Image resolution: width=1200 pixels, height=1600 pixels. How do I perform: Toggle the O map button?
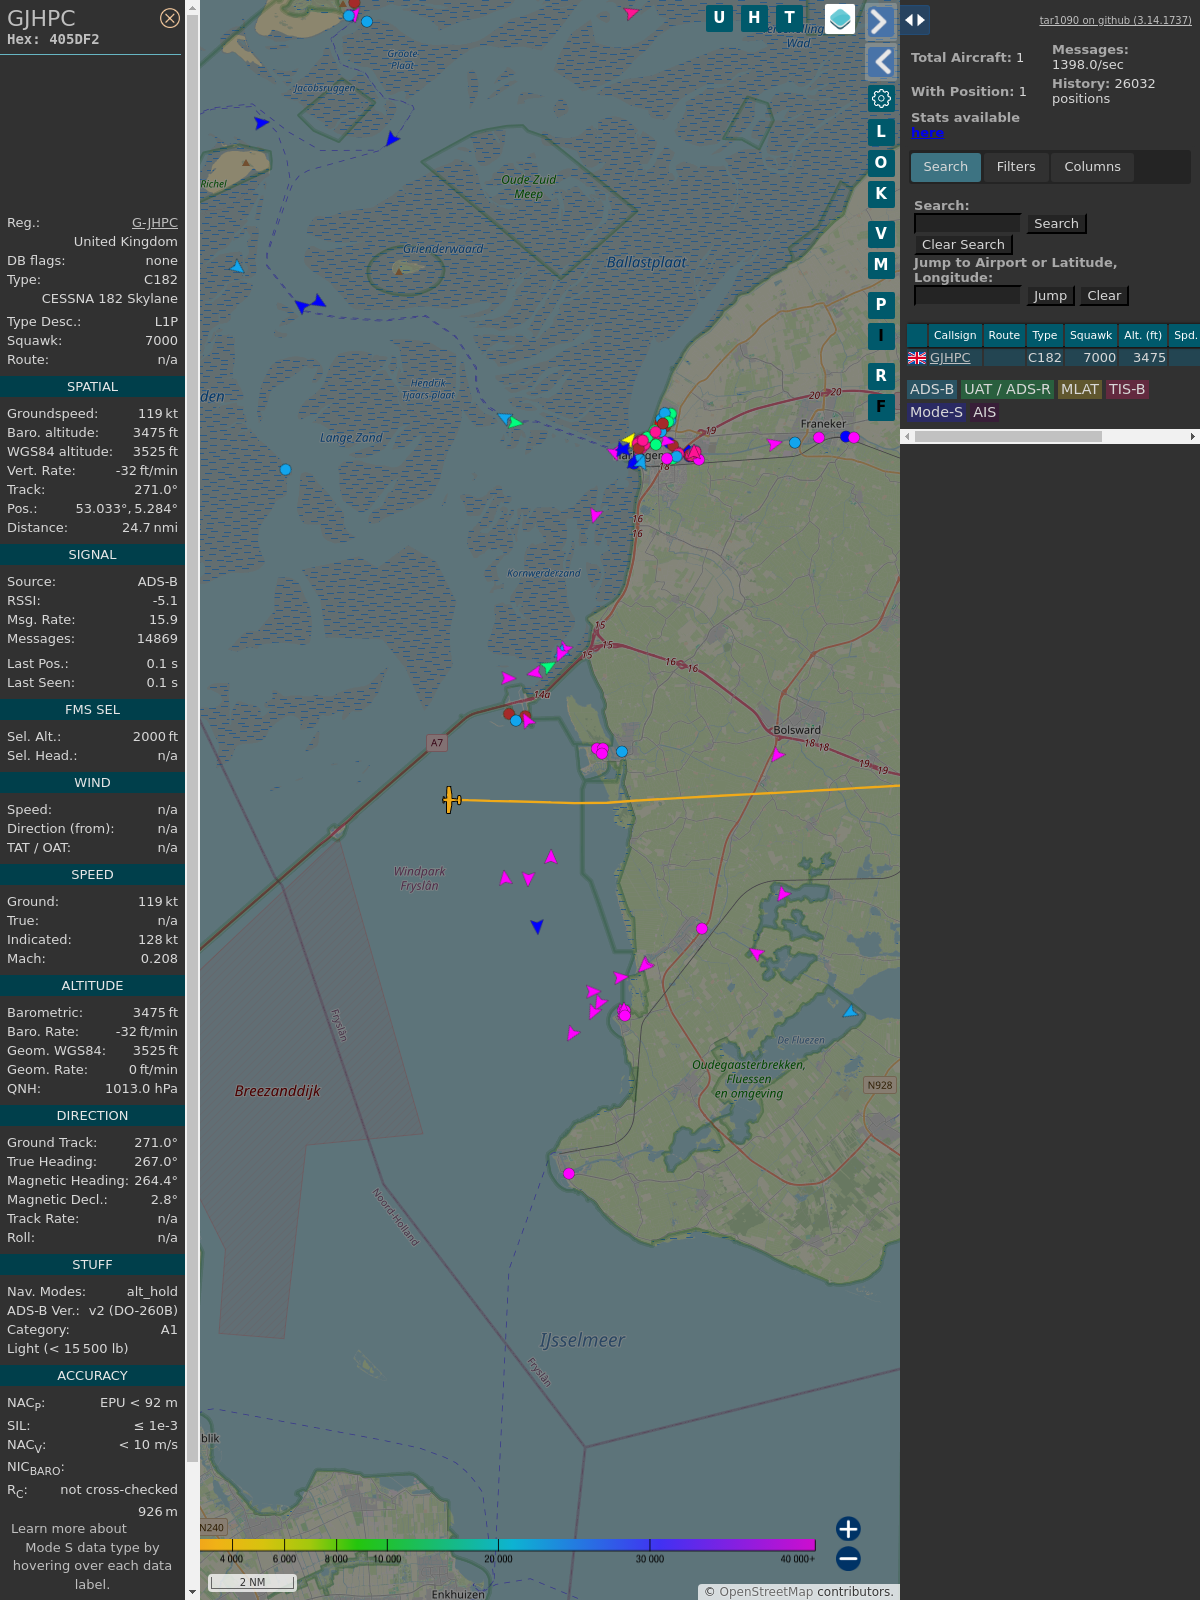881,163
